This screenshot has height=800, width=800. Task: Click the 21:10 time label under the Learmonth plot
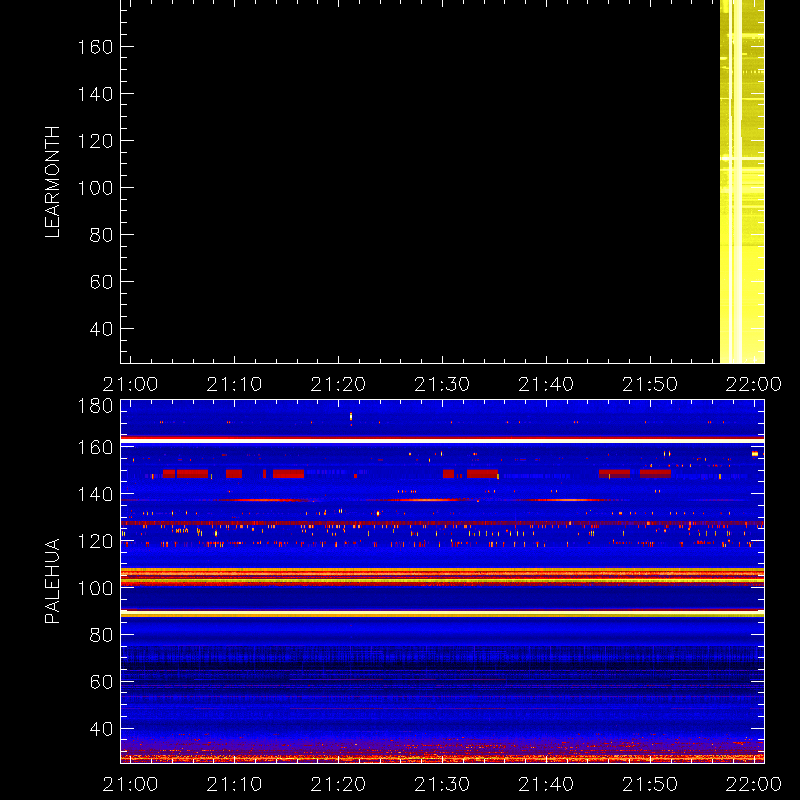click(x=234, y=384)
